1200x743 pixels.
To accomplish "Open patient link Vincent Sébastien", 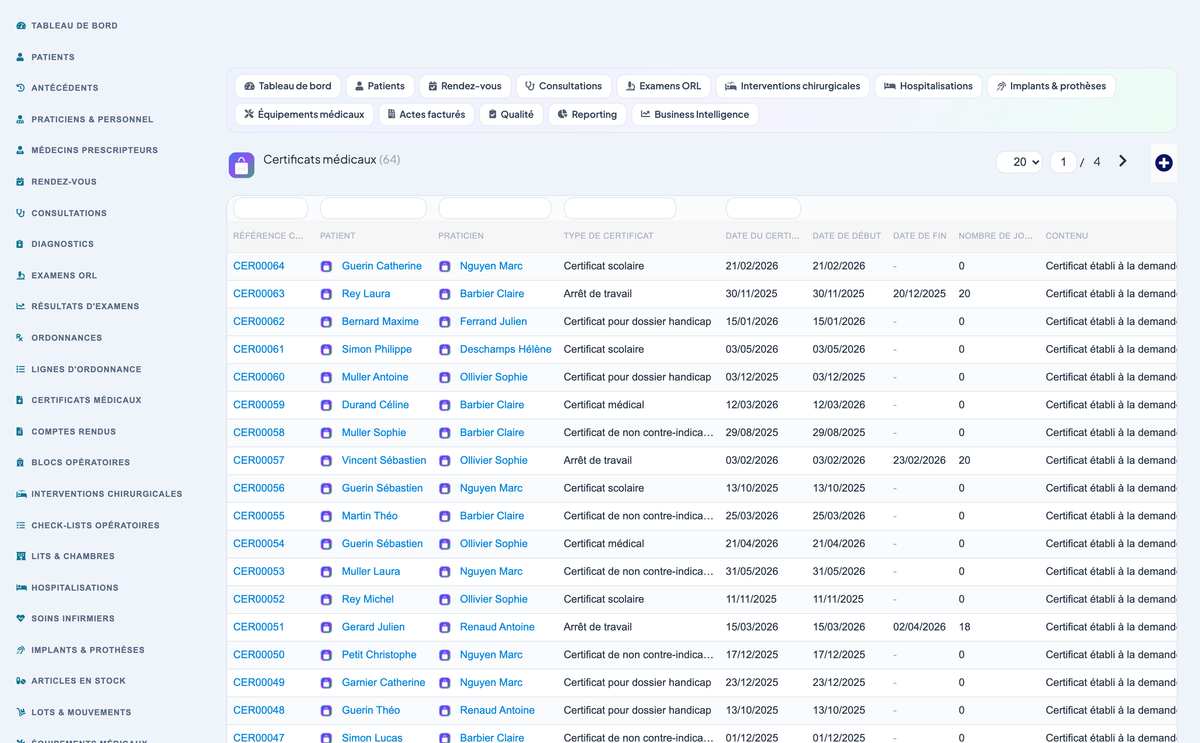I will pos(384,461).
